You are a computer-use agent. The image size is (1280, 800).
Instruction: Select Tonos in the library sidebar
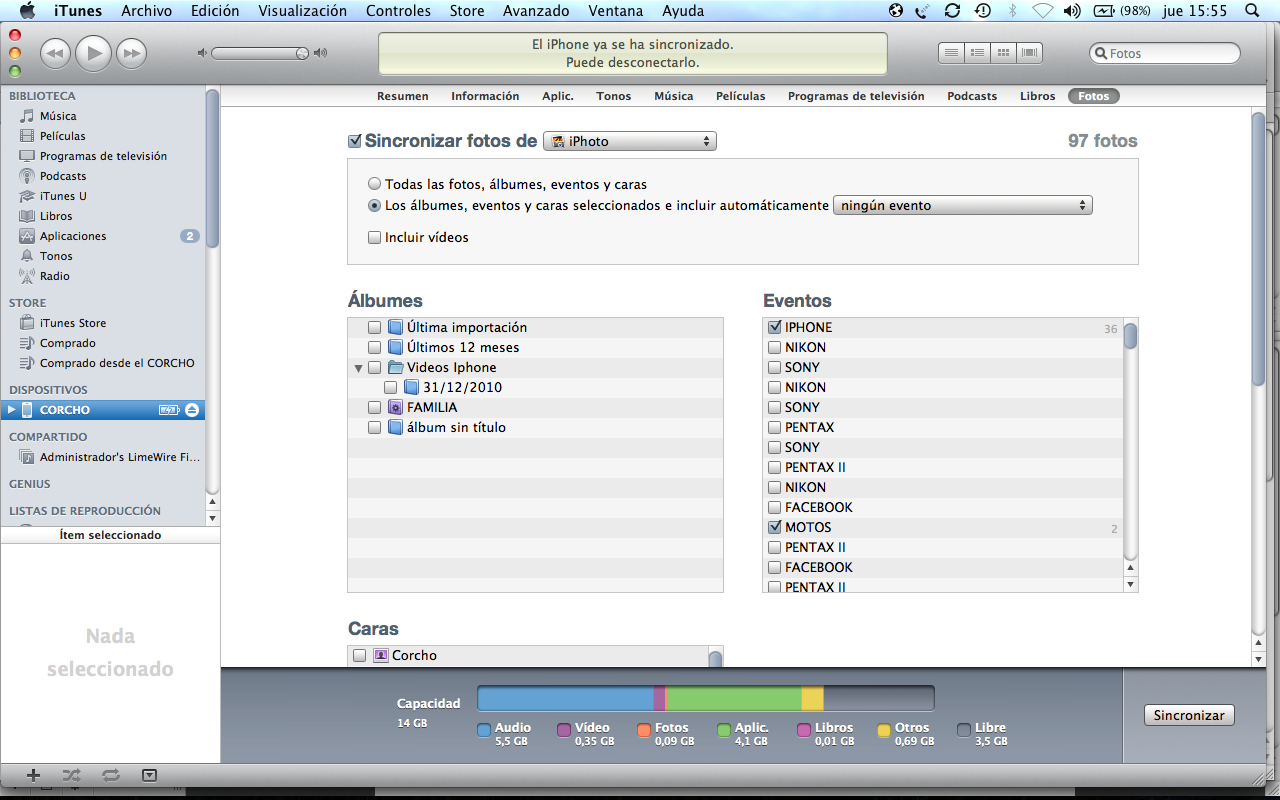click(x=56, y=256)
